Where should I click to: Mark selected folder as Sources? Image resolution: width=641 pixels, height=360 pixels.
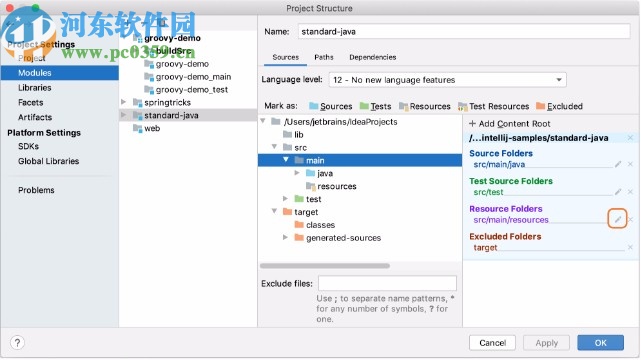click(331, 106)
